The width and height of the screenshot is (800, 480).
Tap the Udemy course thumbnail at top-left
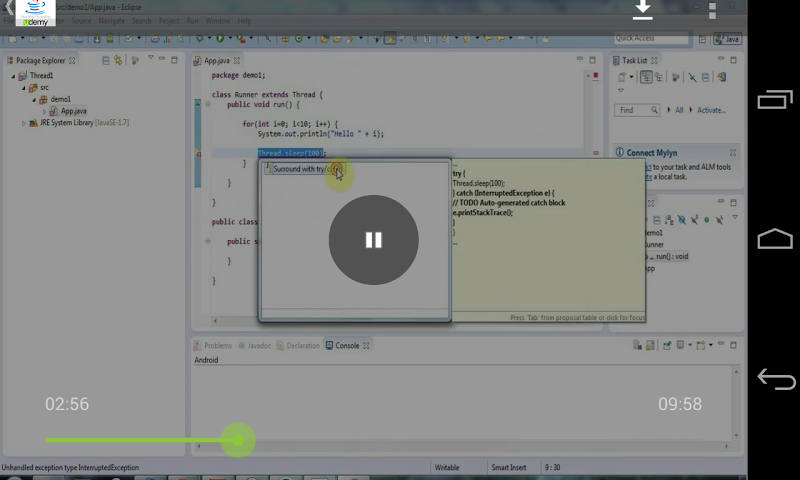[35, 13]
